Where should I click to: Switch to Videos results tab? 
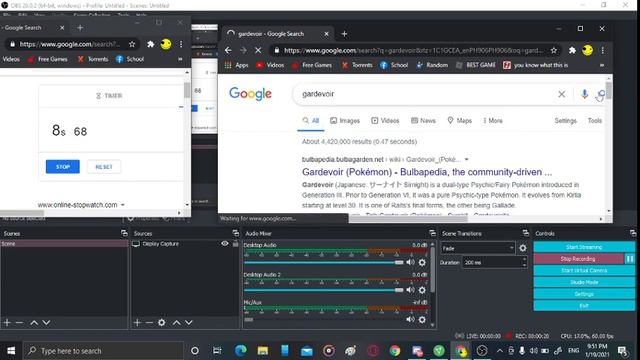tap(385, 120)
